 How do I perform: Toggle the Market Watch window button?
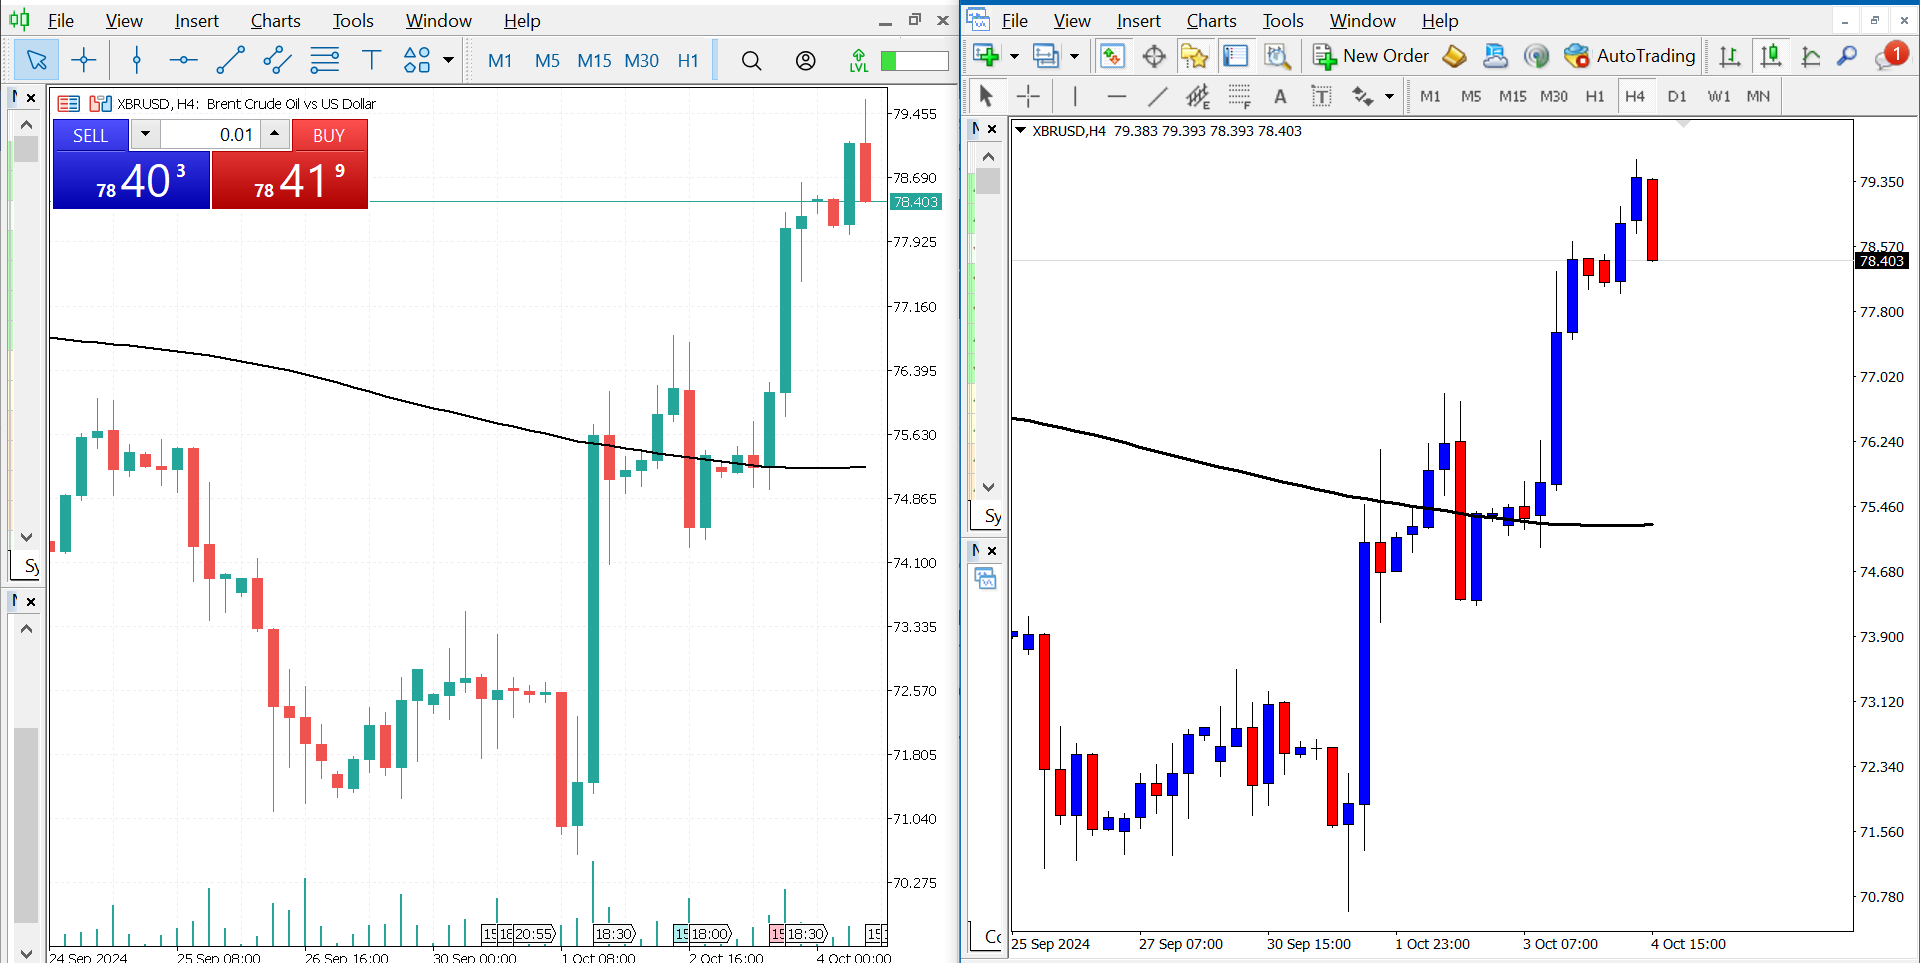click(1112, 56)
